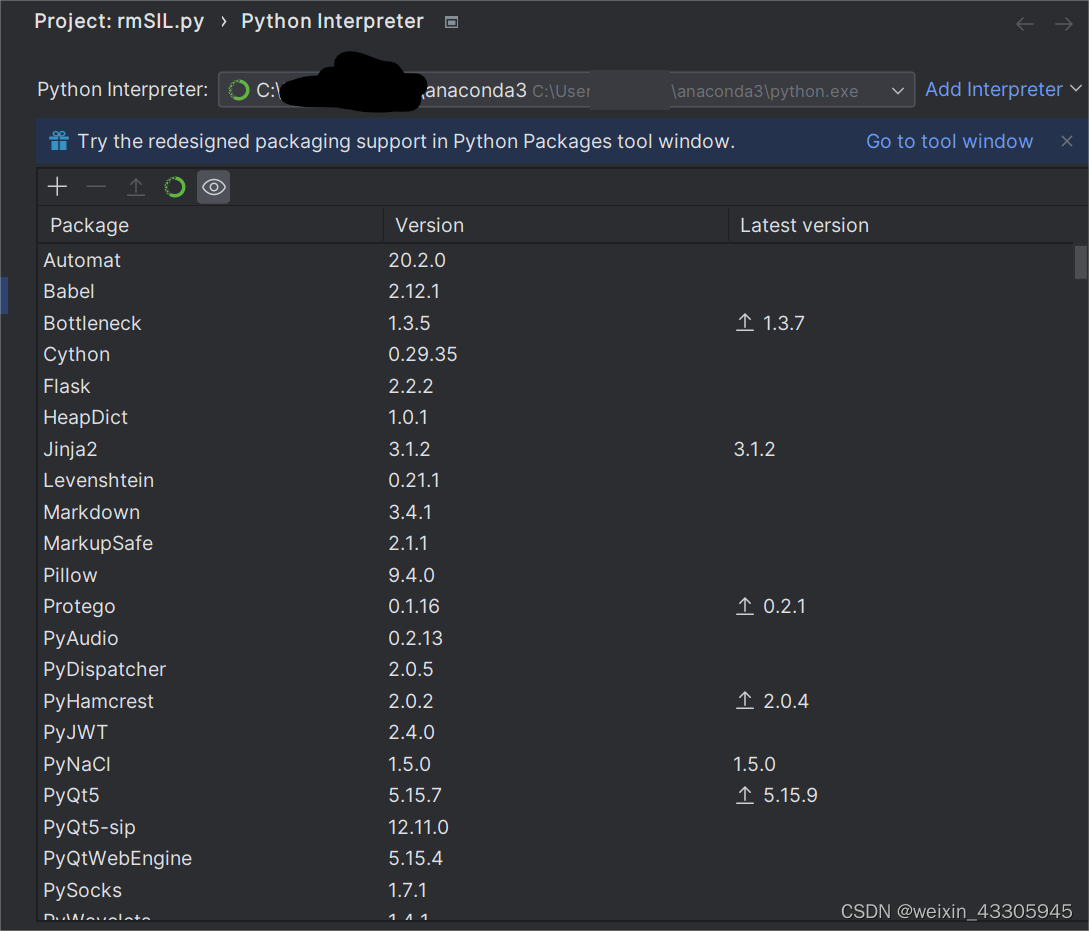Click PyQt5-sip version 12.11.0
1089x931 pixels.
click(418, 828)
